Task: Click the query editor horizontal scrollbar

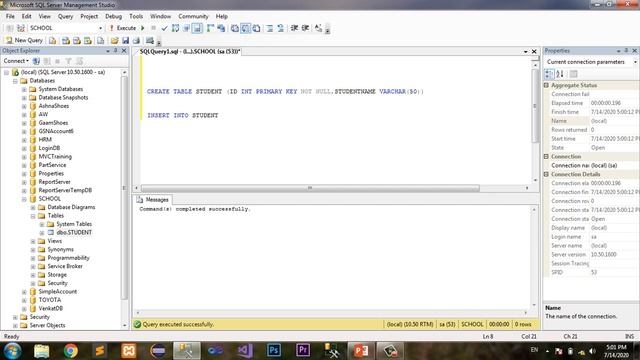Action: click(x=310, y=188)
